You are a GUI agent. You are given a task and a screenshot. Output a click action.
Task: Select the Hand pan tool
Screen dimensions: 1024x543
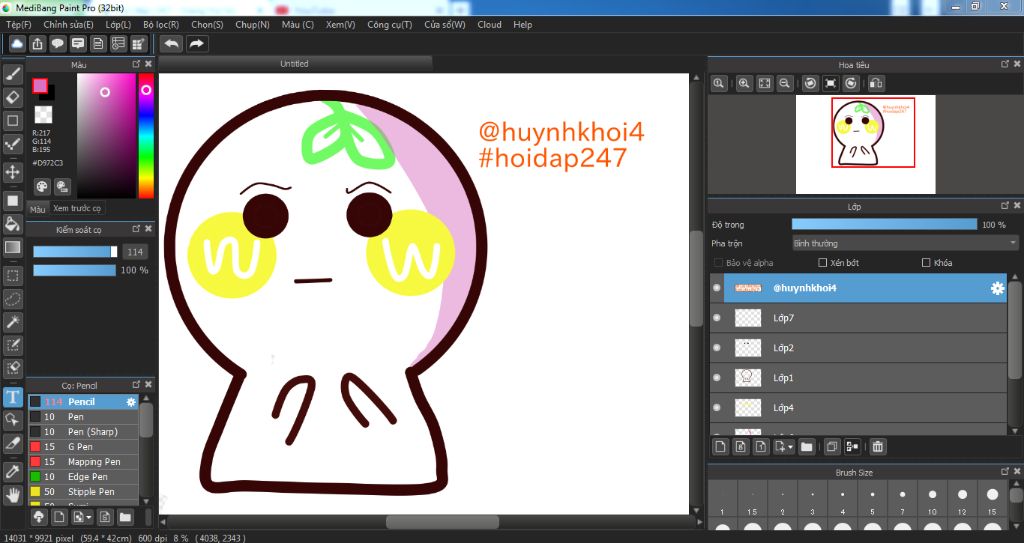click(x=12, y=495)
